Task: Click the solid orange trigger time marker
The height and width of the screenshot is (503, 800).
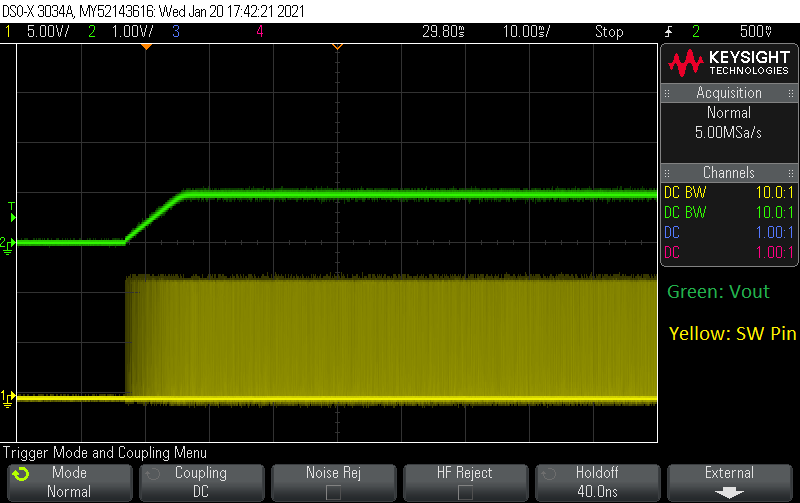Action: click(146, 47)
